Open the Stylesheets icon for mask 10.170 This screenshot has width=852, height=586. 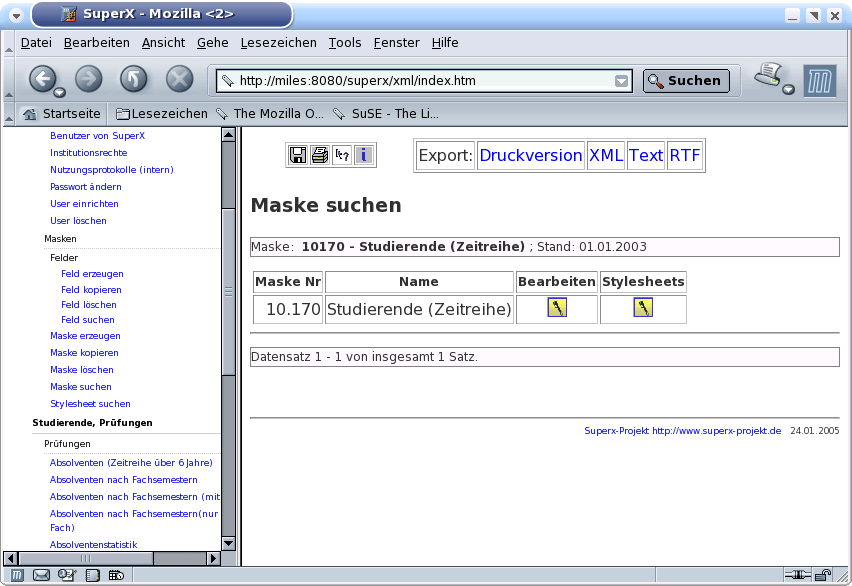[643, 308]
